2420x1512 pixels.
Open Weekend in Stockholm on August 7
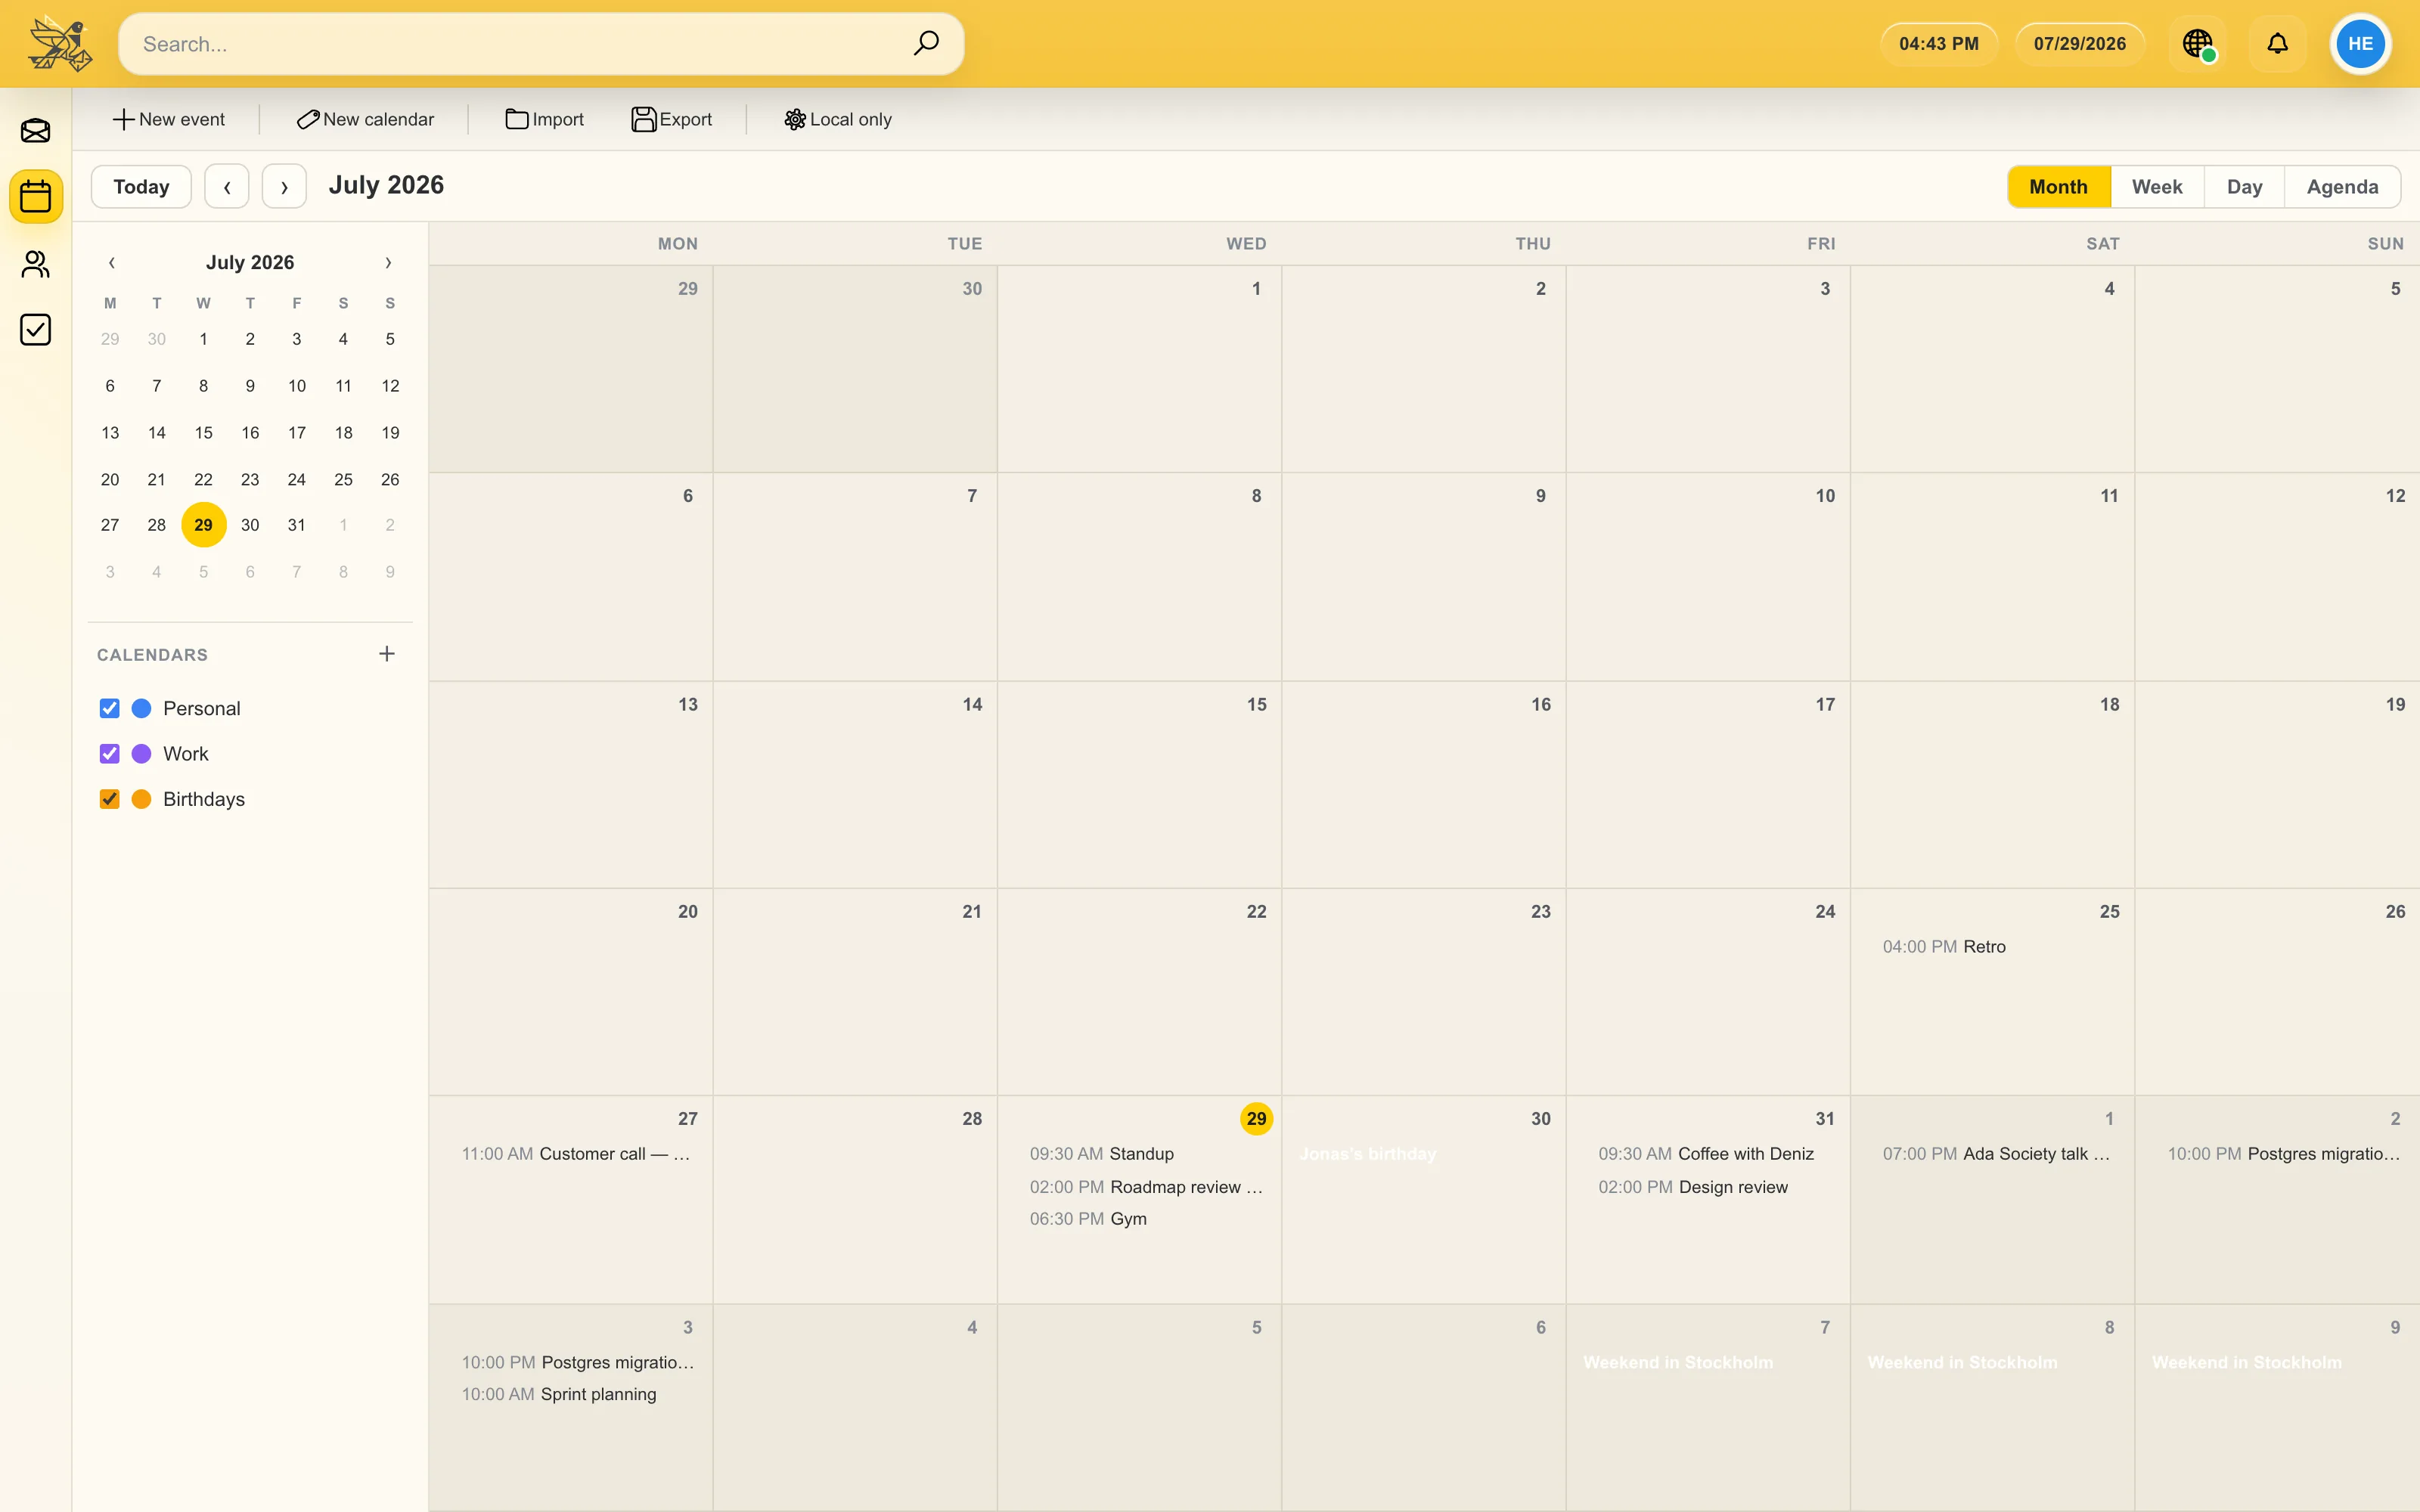click(1708, 1362)
